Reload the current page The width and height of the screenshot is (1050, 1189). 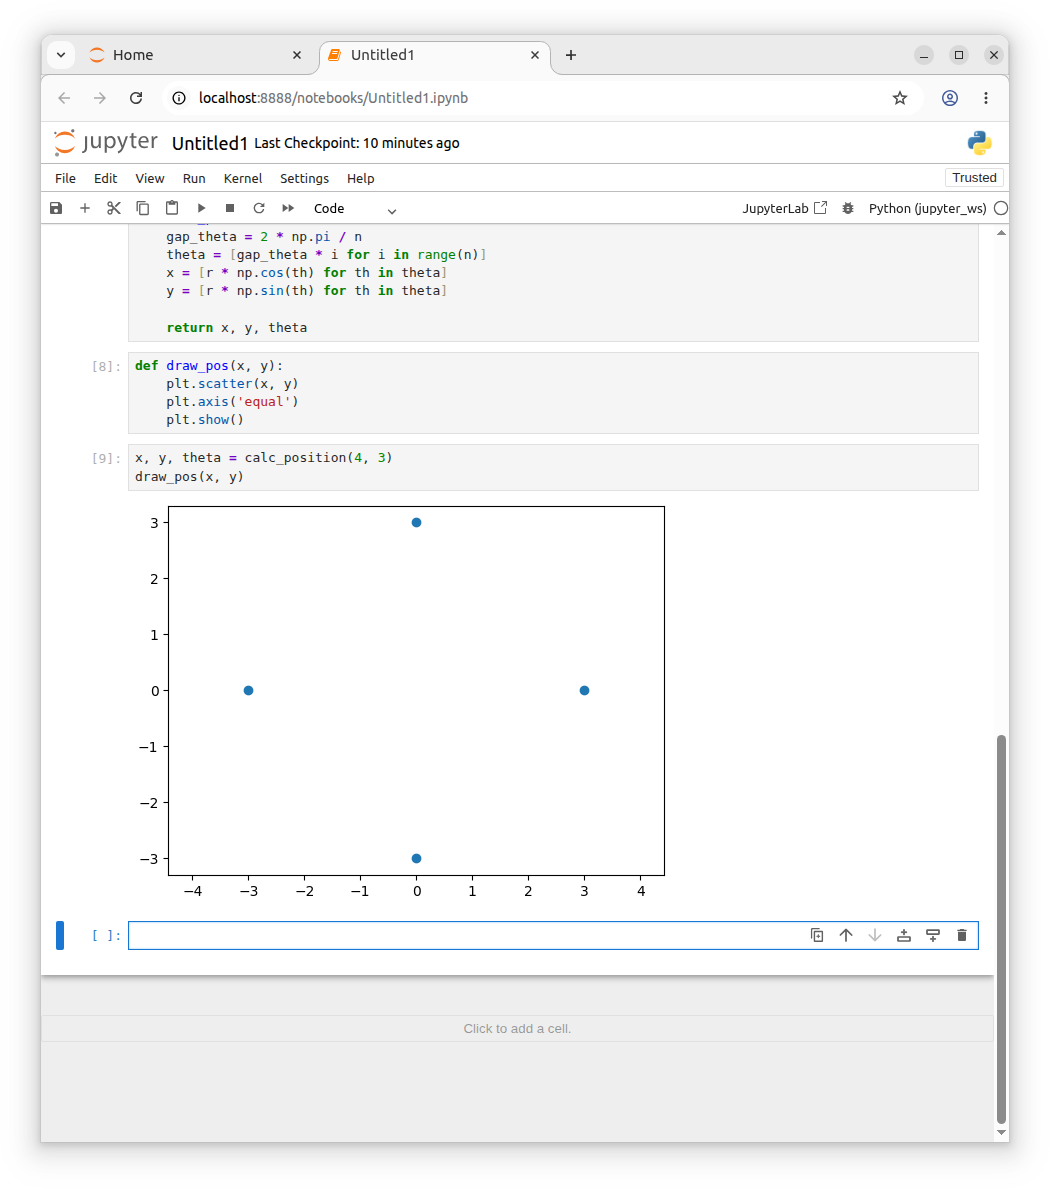tap(136, 98)
